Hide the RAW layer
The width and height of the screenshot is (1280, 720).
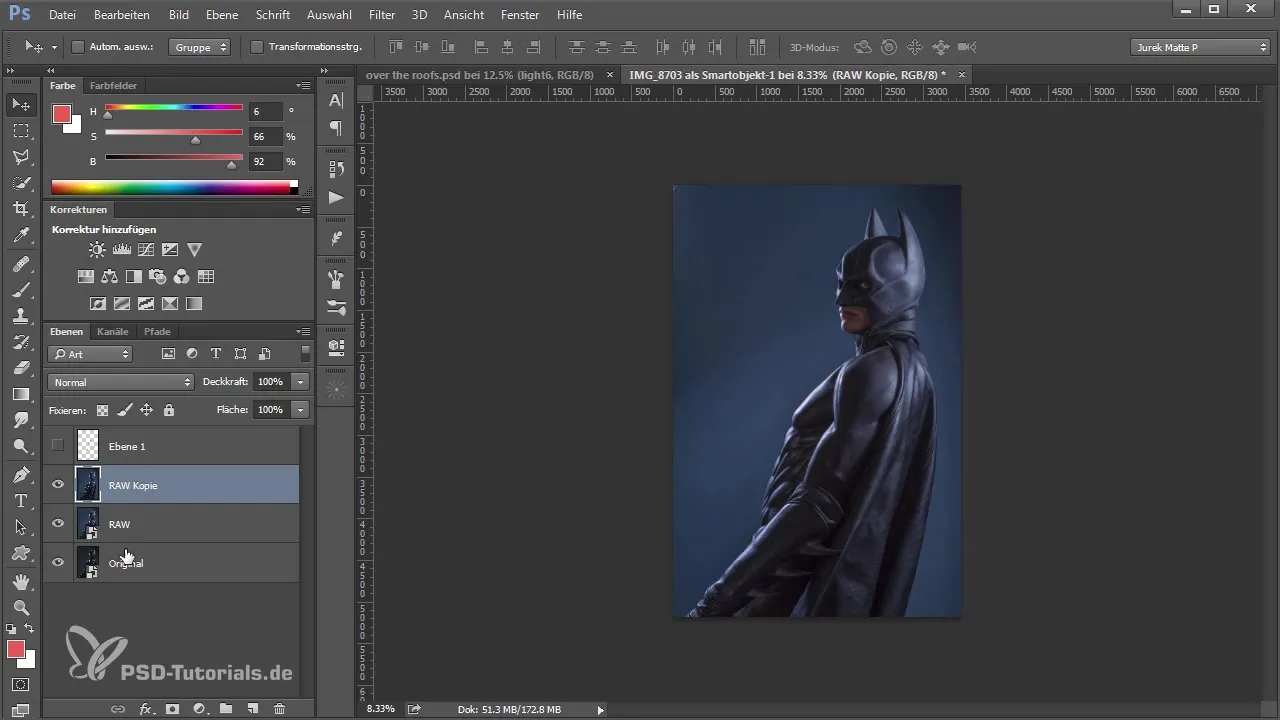coord(58,524)
